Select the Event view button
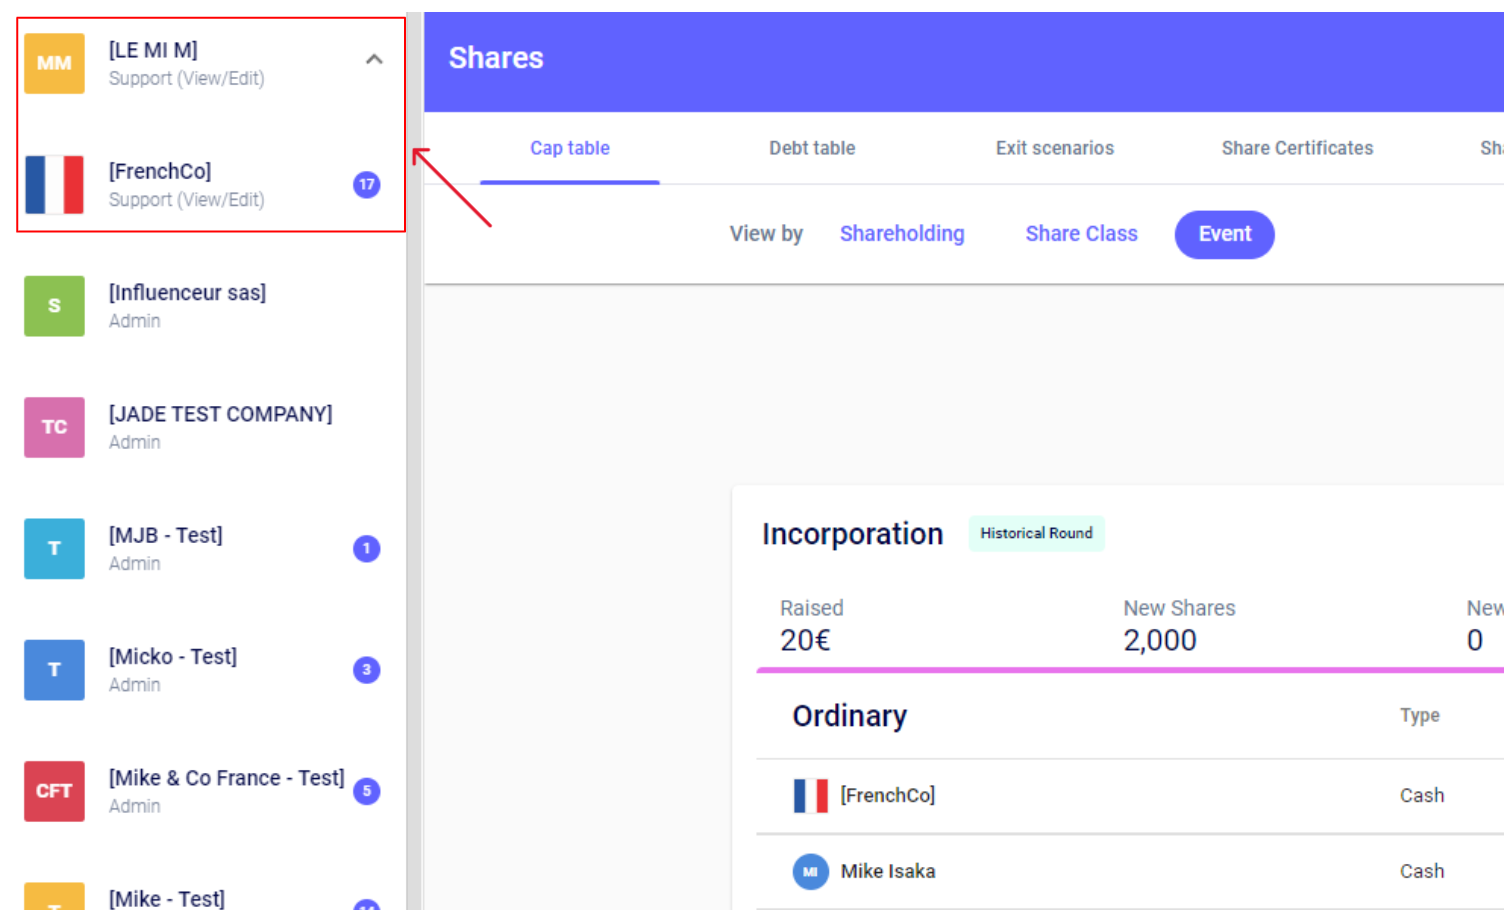Screen dimensions: 1504x910 (x=1224, y=234)
